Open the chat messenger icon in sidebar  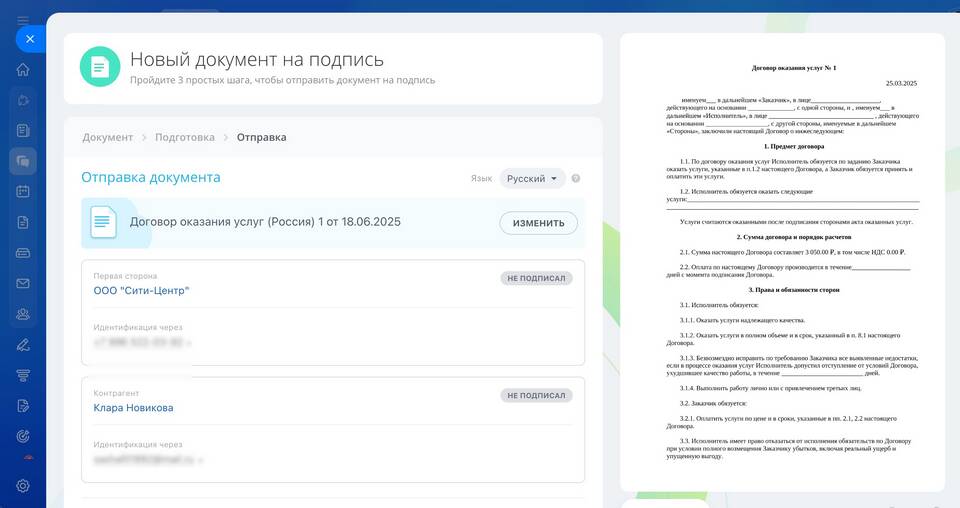23,161
